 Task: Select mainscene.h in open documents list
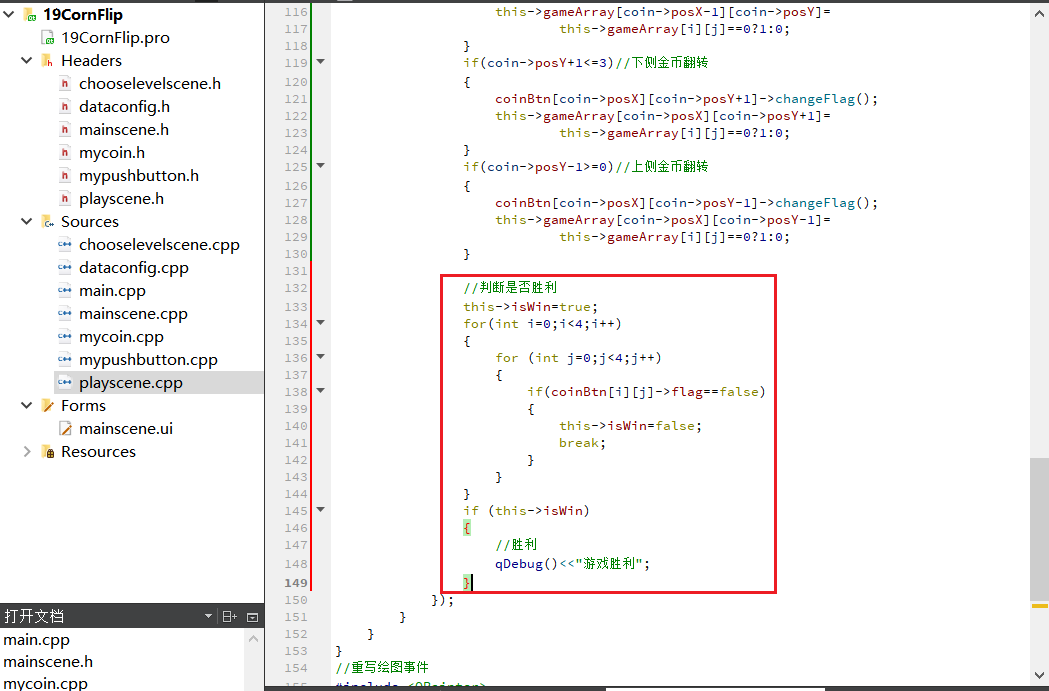pos(47,662)
